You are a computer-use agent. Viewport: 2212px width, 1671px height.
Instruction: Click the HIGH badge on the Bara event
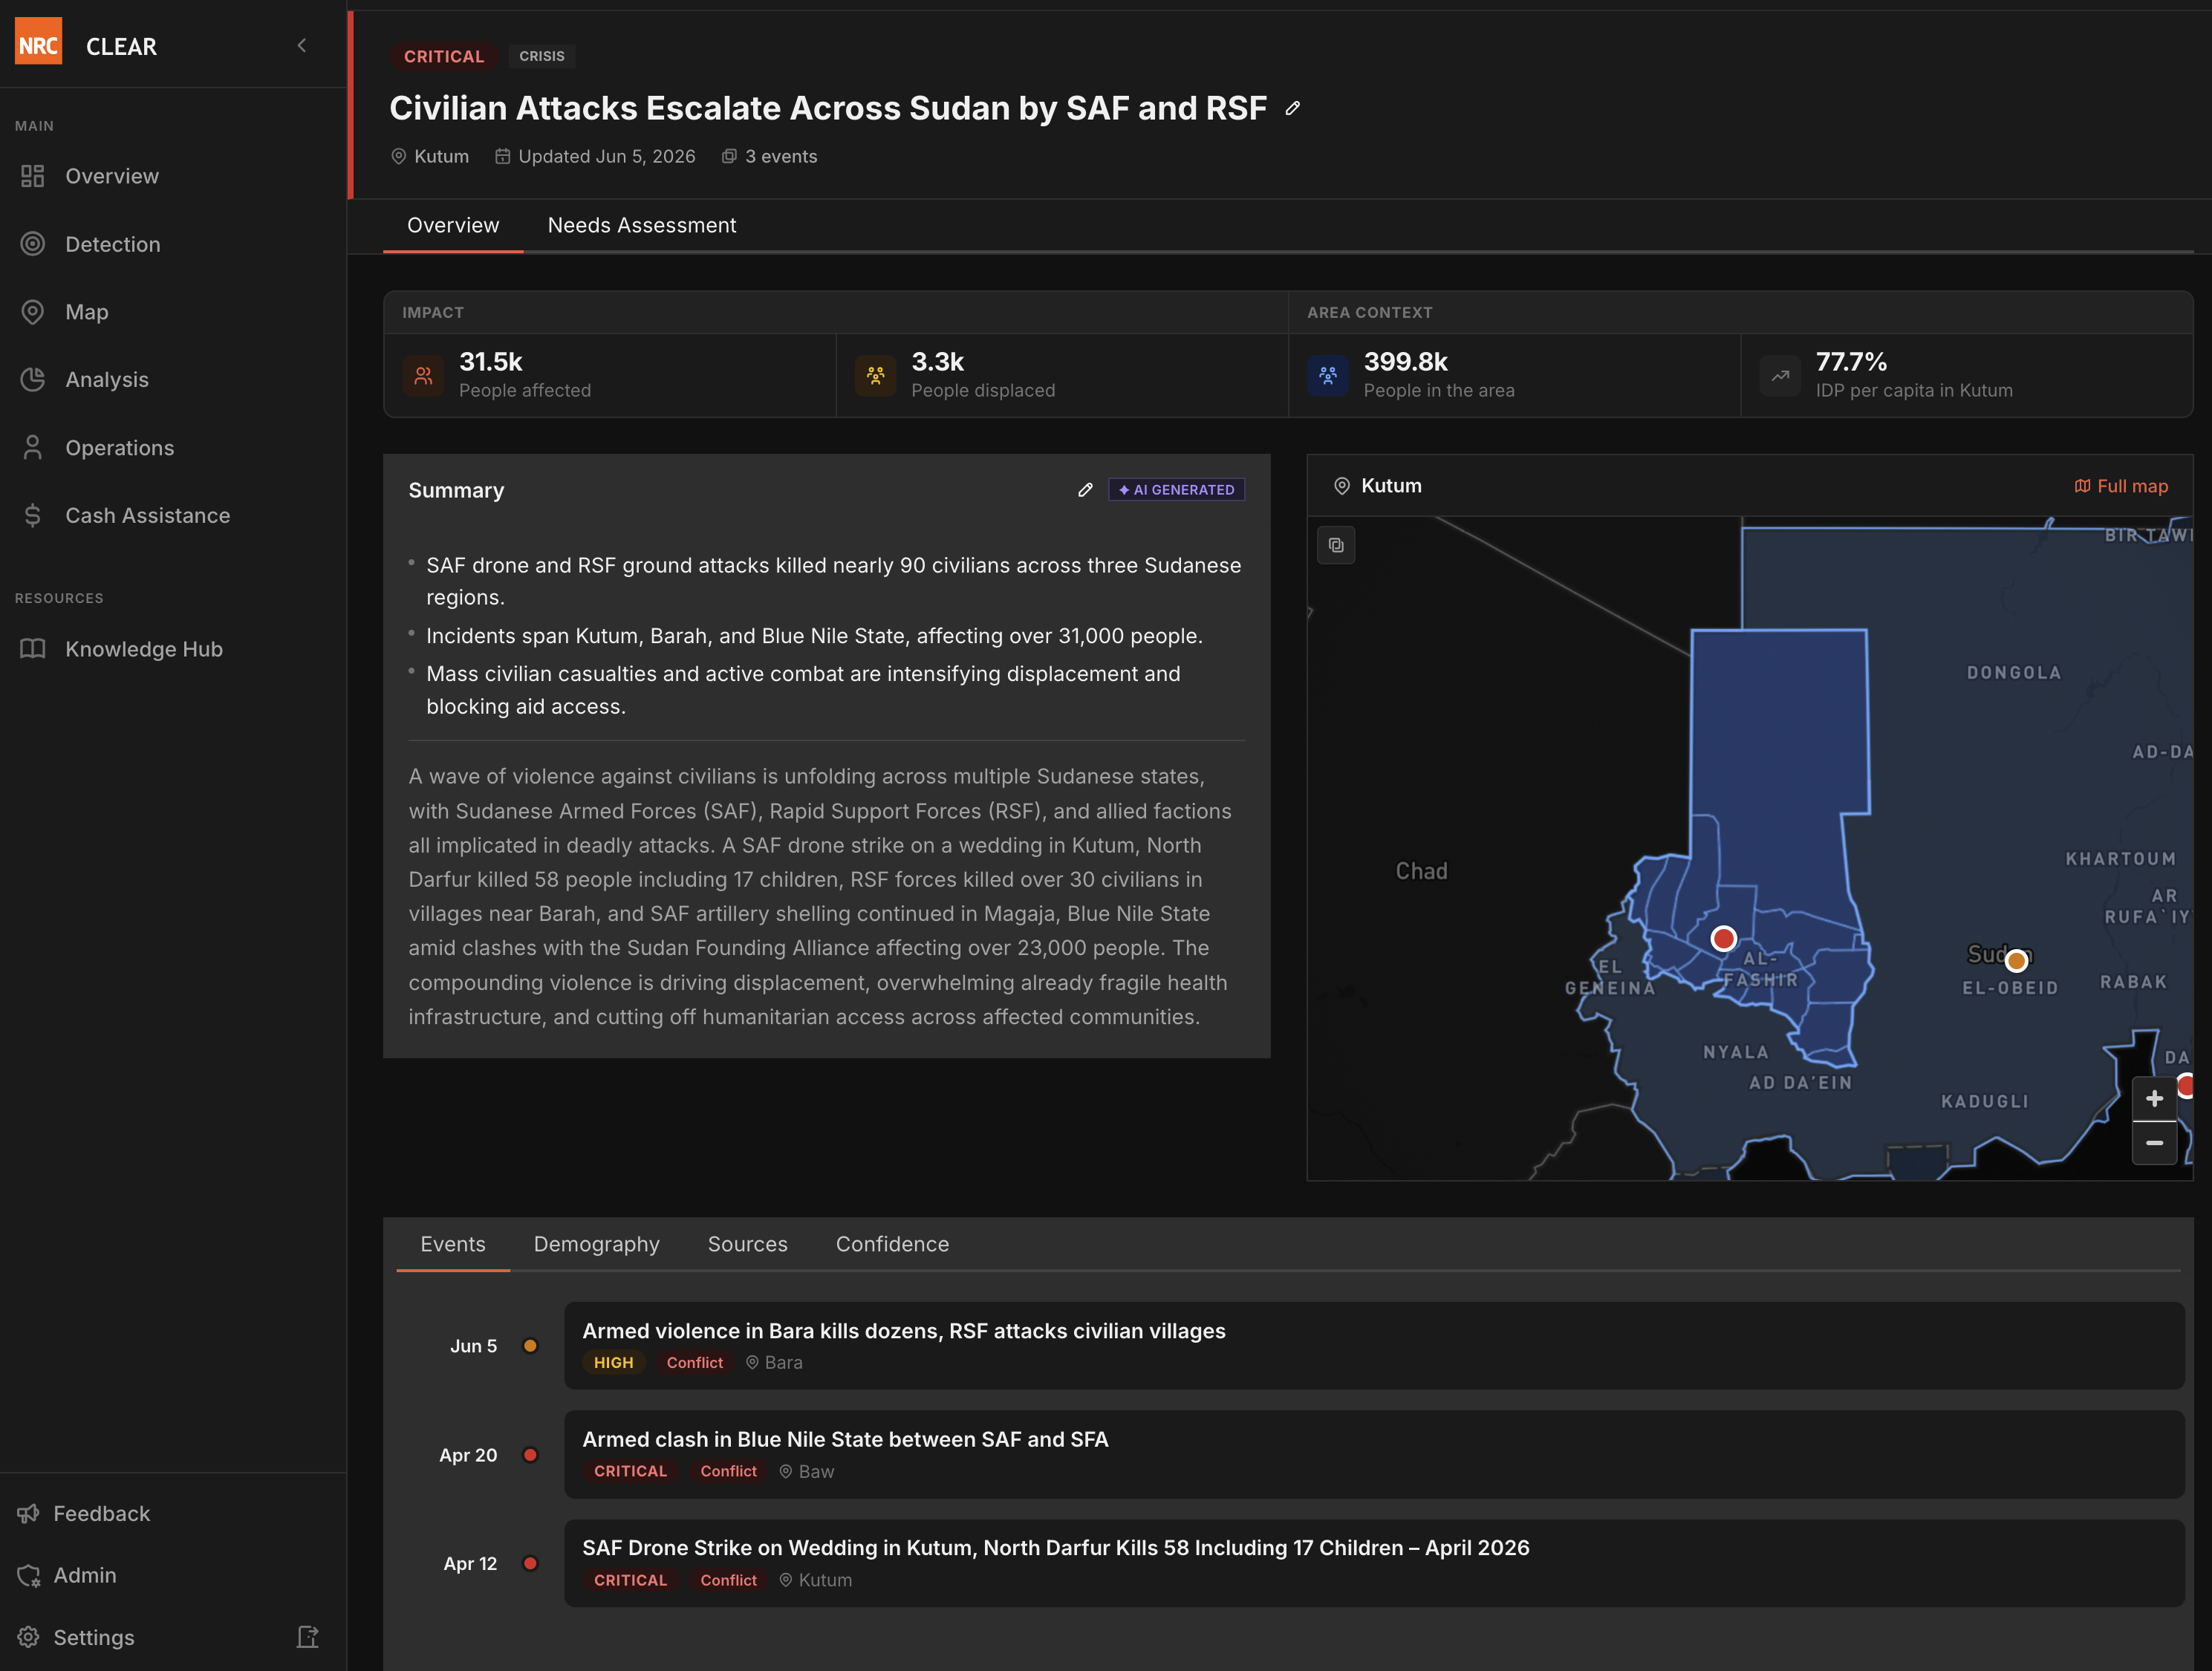click(x=614, y=1363)
